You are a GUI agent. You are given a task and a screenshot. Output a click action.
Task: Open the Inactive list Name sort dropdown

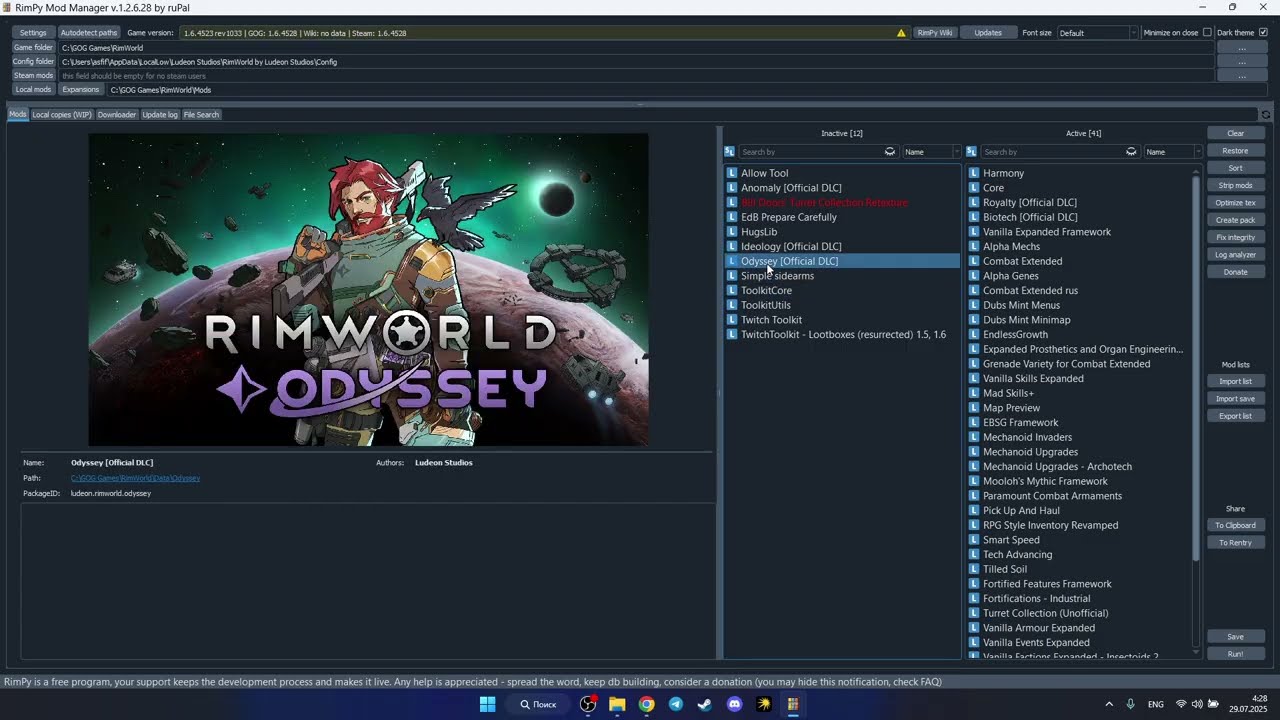coord(931,152)
